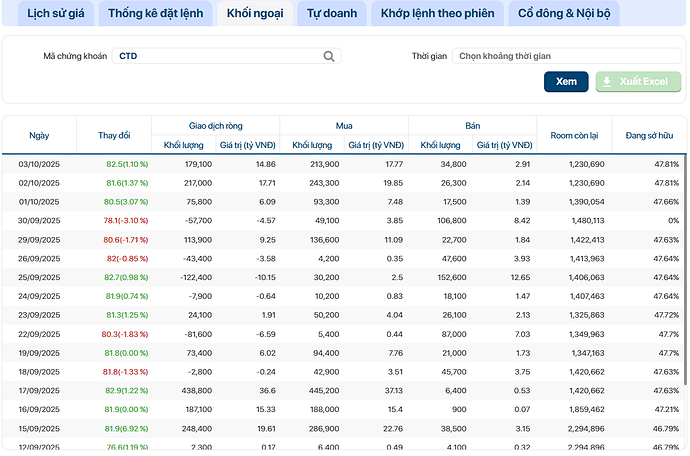This screenshot has width=690, height=456.
Task: Switch to Thống kê đặt lệnh tab
Action: pos(154,14)
